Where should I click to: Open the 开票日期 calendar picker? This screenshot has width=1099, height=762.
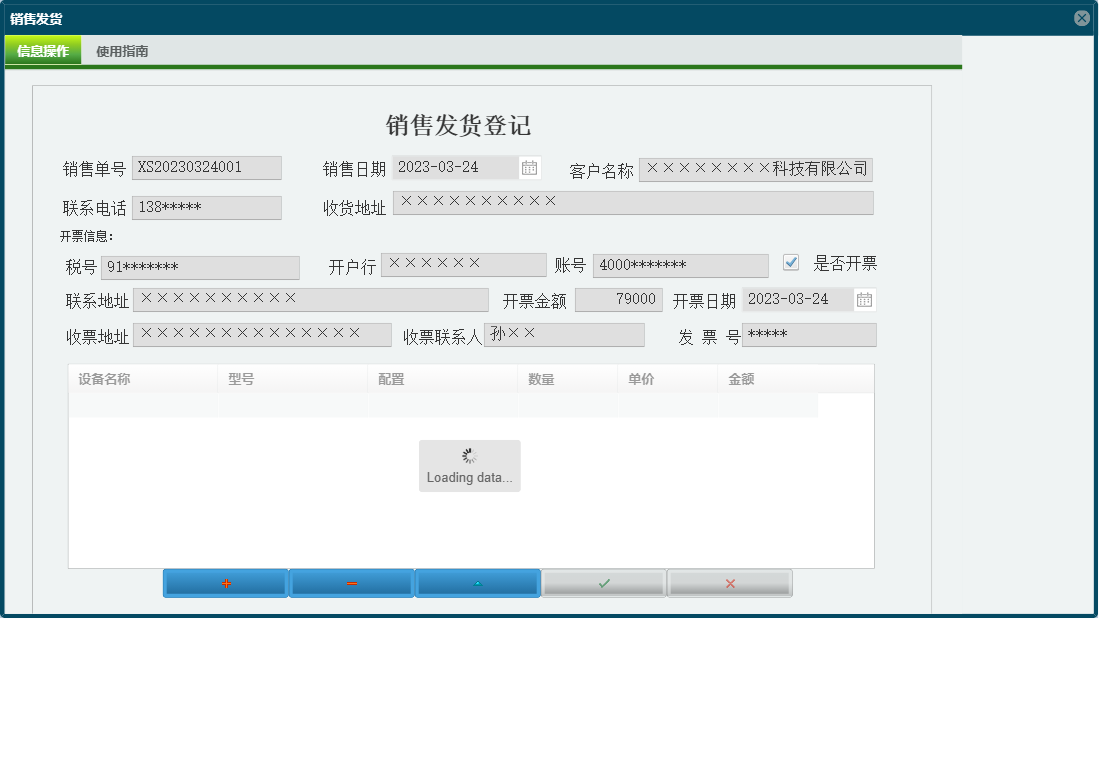coord(864,298)
